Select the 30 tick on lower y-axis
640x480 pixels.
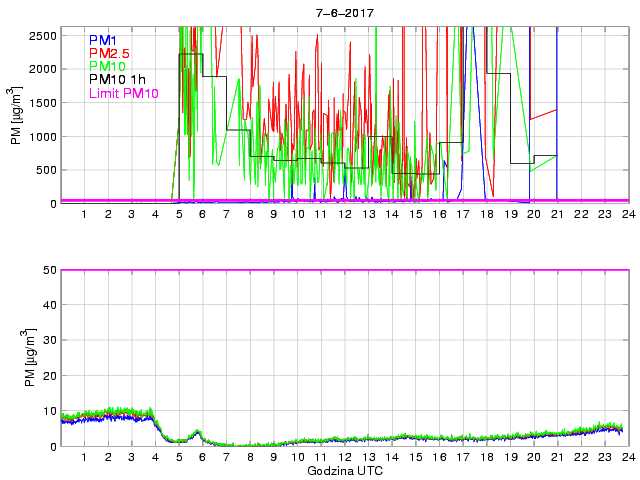point(48,341)
